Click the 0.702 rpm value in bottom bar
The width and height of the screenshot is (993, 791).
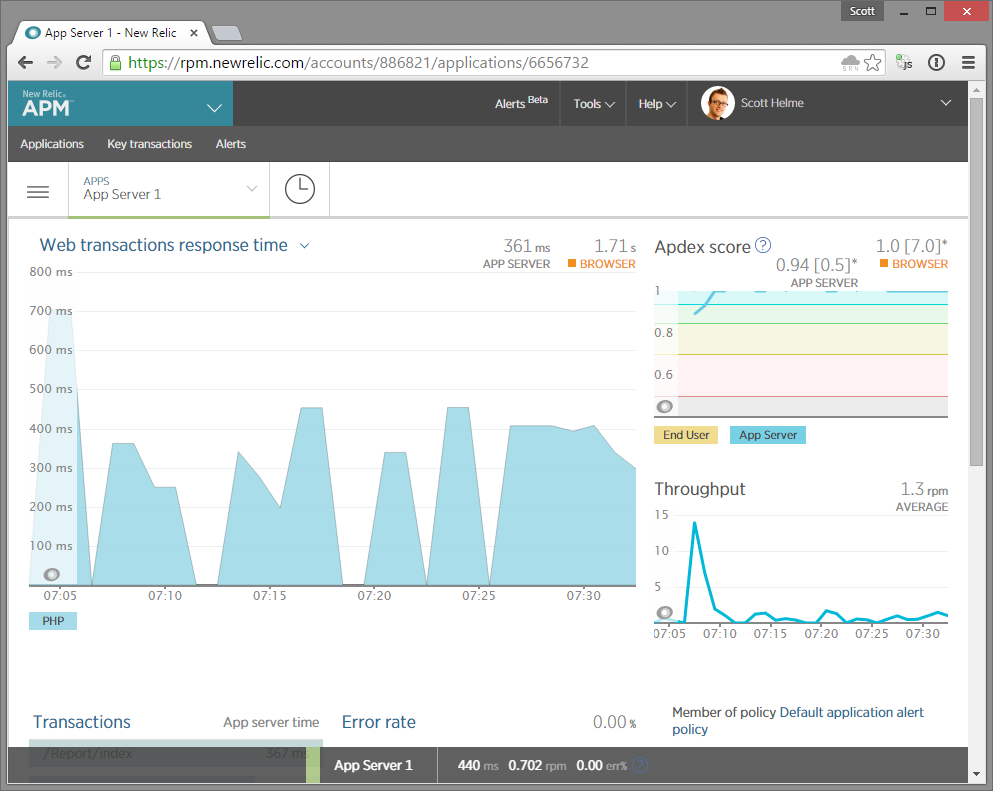[x=537, y=765]
